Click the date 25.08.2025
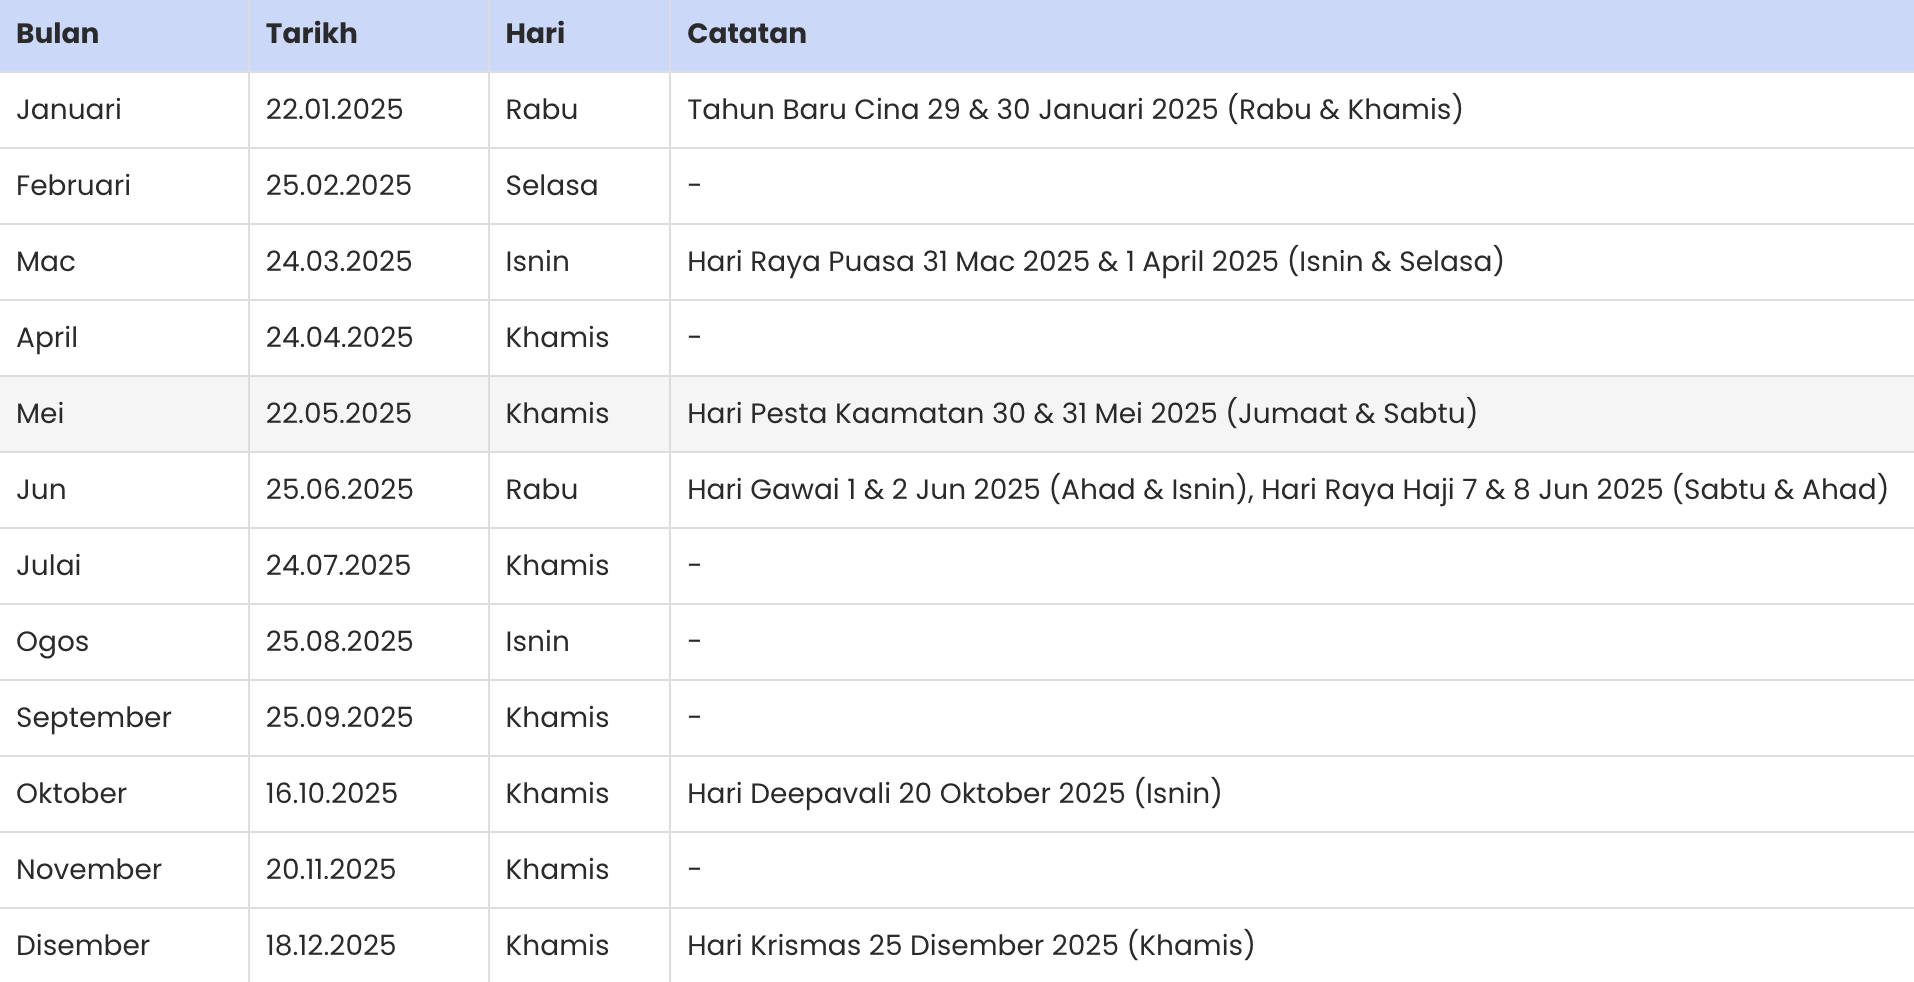This screenshot has width=1914, height=982. (x=339, y=641)
